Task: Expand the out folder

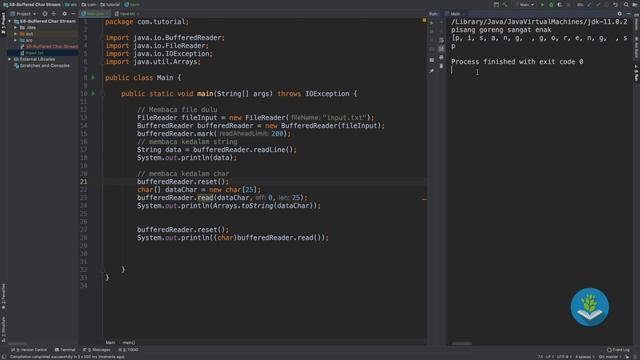Action: 16,34
